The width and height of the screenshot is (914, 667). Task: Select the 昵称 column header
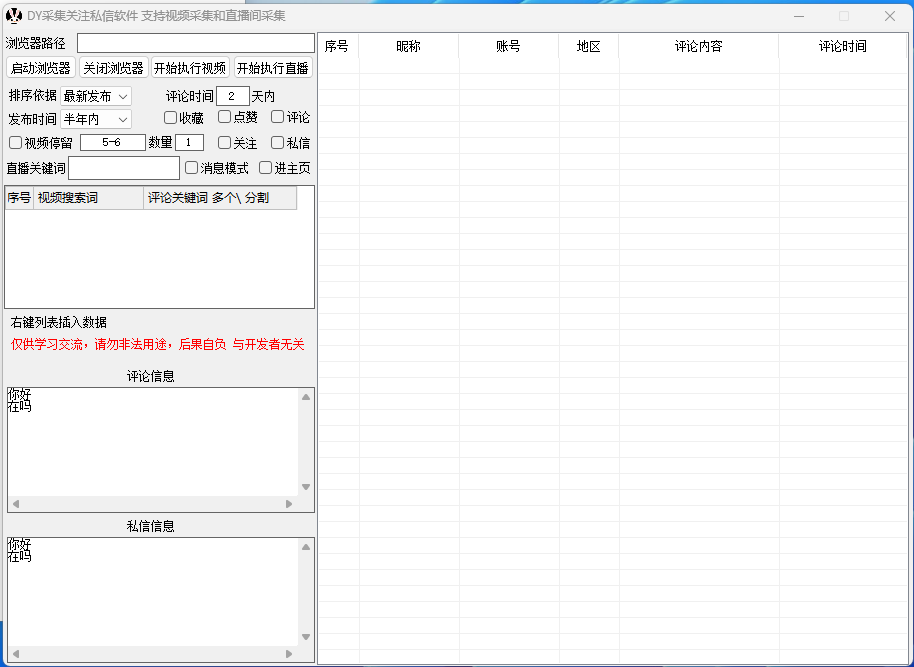pyautogui.click(x=408, y=46)
